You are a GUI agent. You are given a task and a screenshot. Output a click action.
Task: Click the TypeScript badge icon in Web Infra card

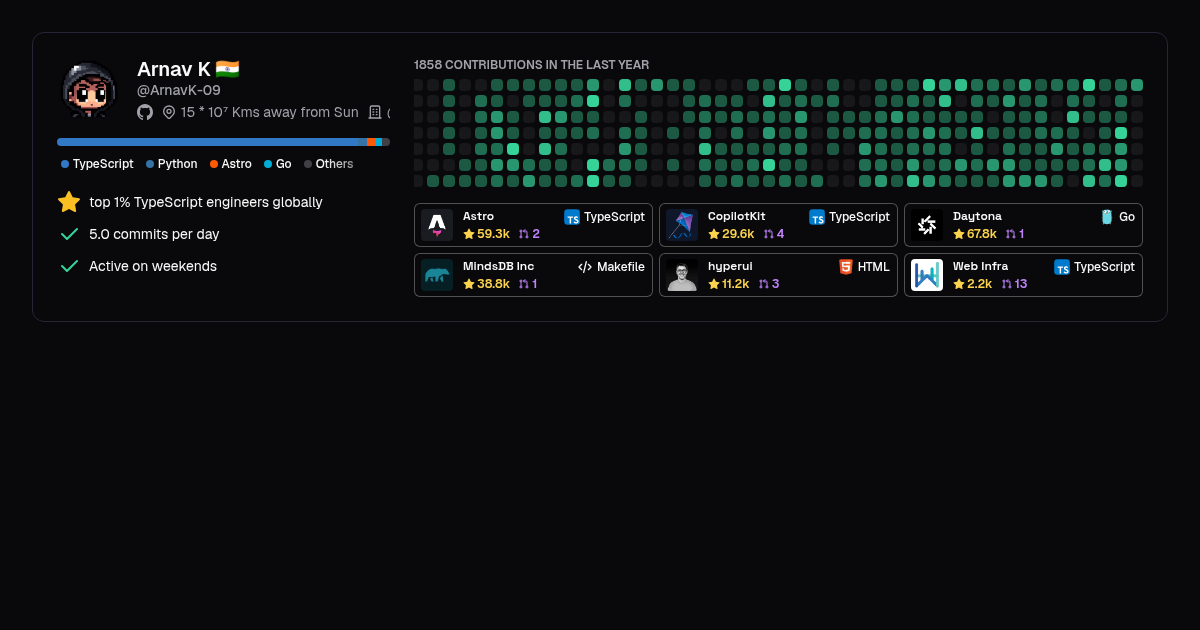click(x=1062, y=267)
